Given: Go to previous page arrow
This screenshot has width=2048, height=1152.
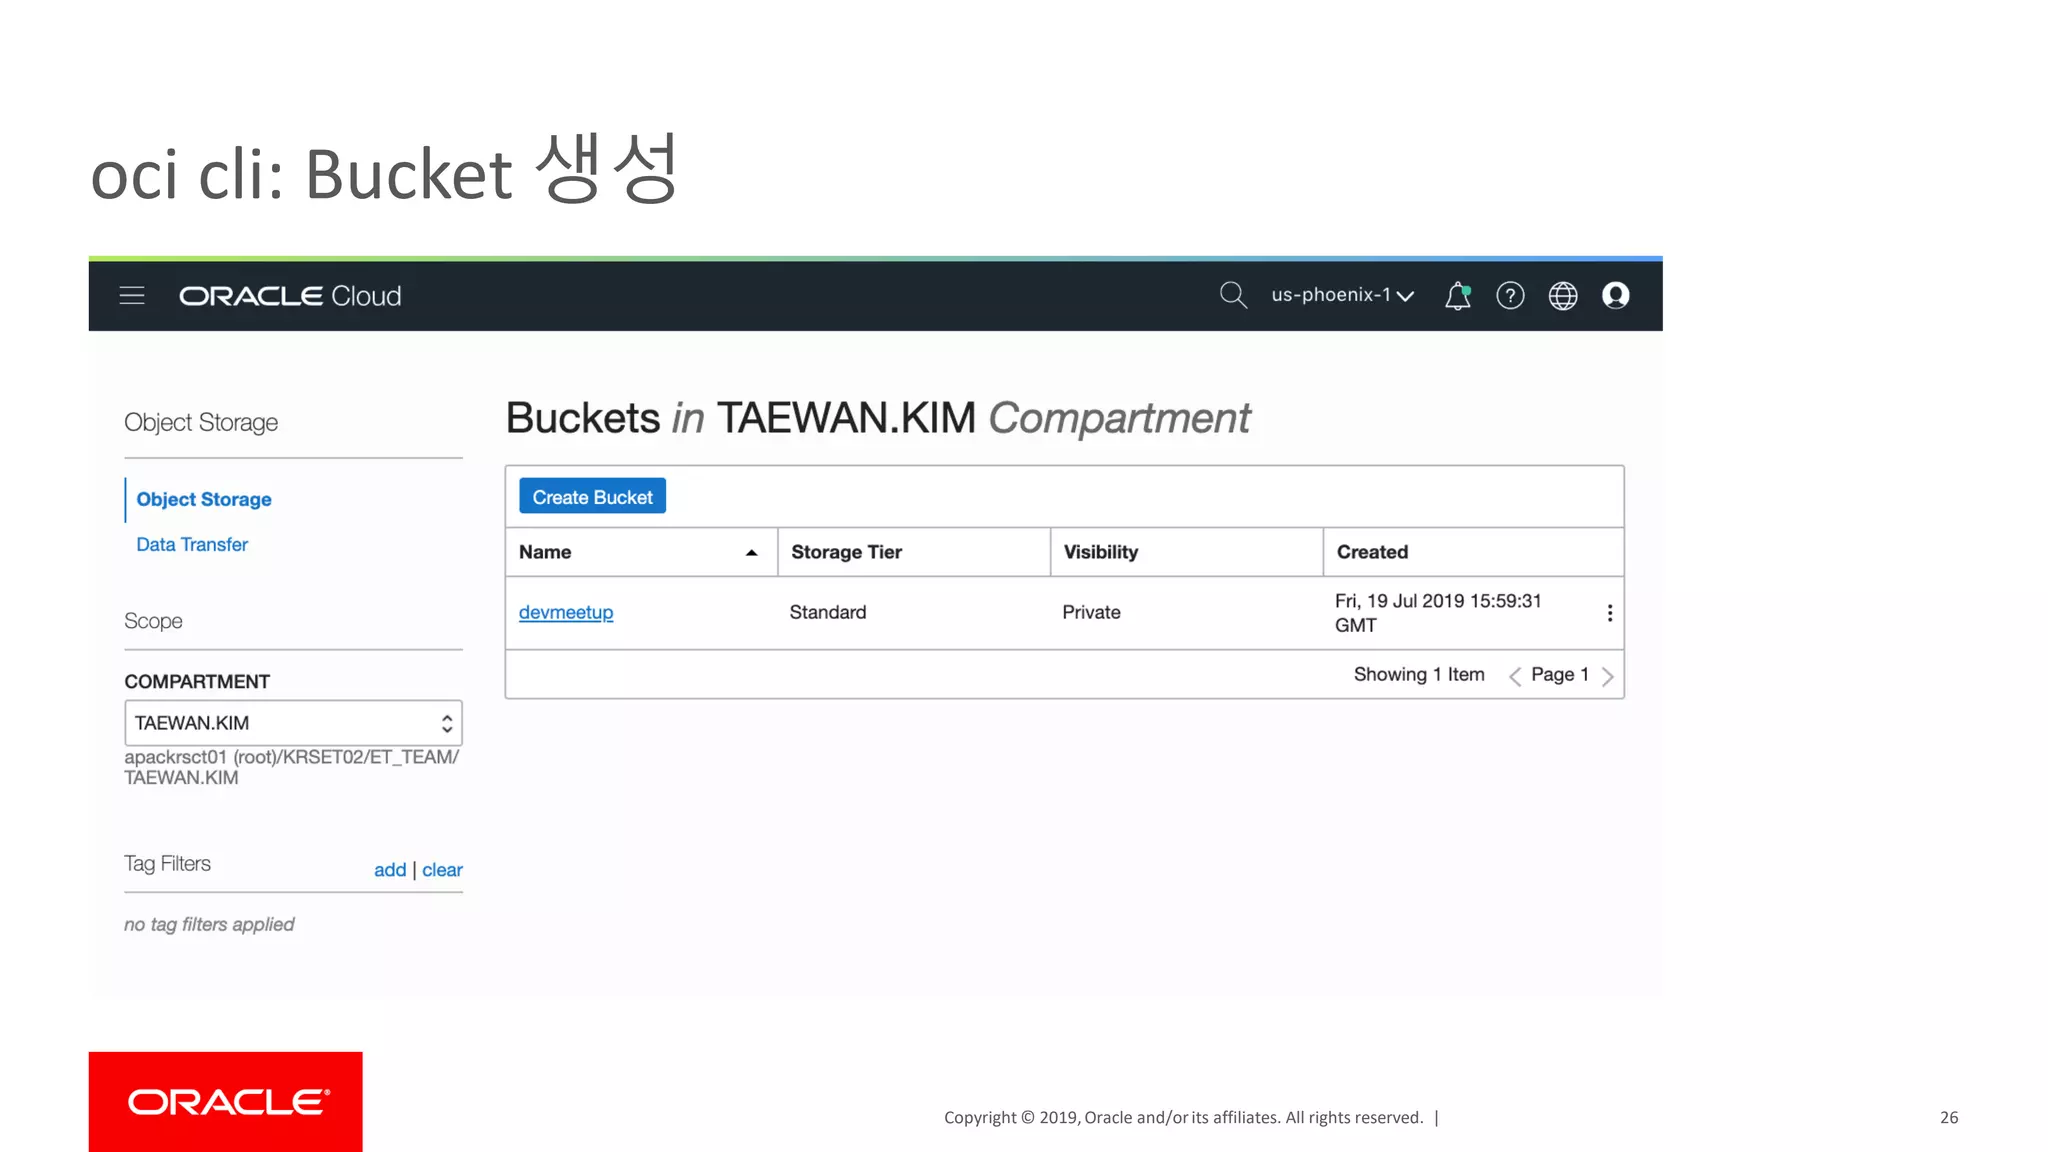Looking at the screenshot, I should pyautogui.click(x=1515, y=677).
